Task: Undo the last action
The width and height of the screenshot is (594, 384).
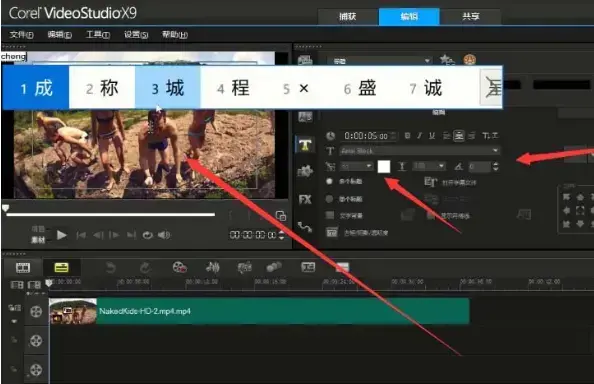Action: [x=110, y=268]
